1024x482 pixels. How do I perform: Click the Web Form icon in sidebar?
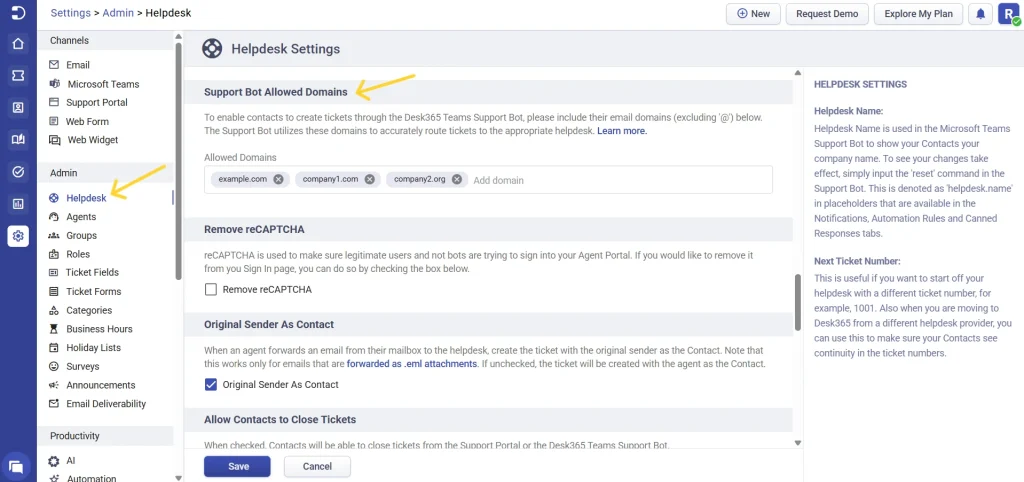pyautogui.click(x=54, y=121)
